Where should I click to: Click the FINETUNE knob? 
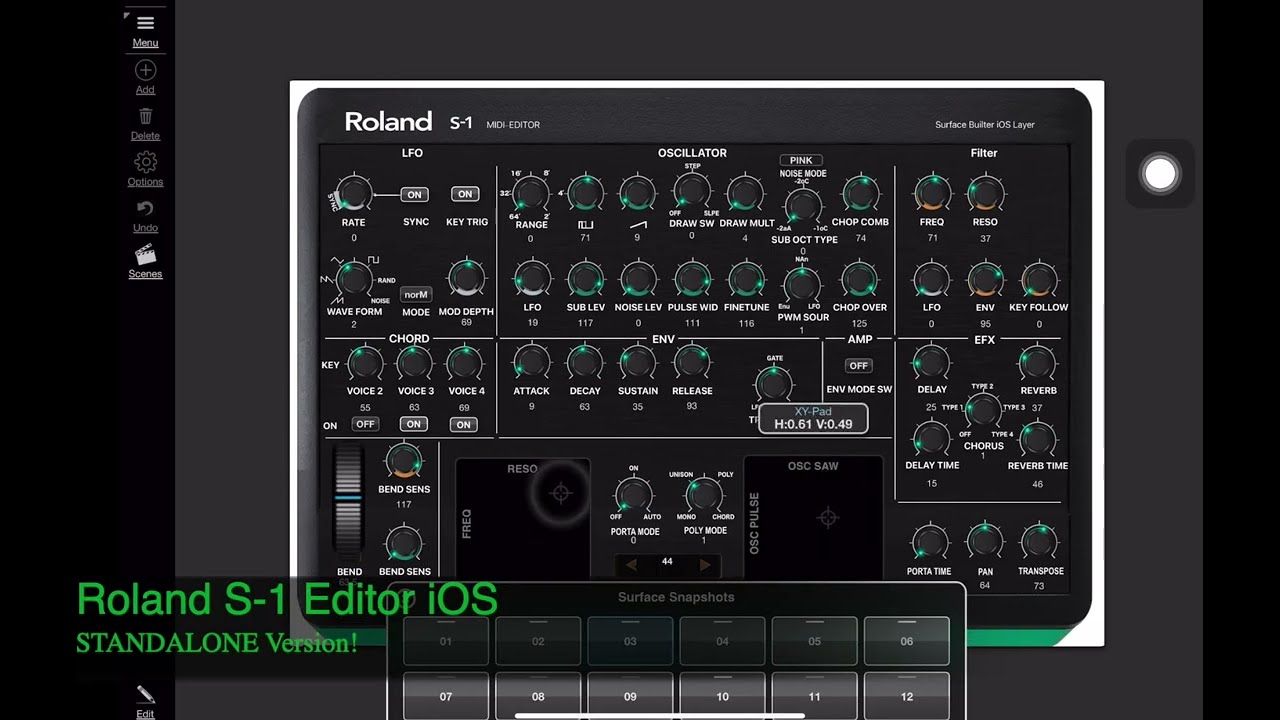click(746, 279)
